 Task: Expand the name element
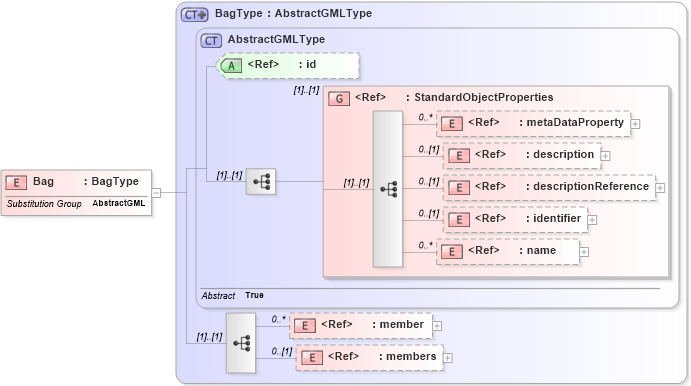pos(584,252)
